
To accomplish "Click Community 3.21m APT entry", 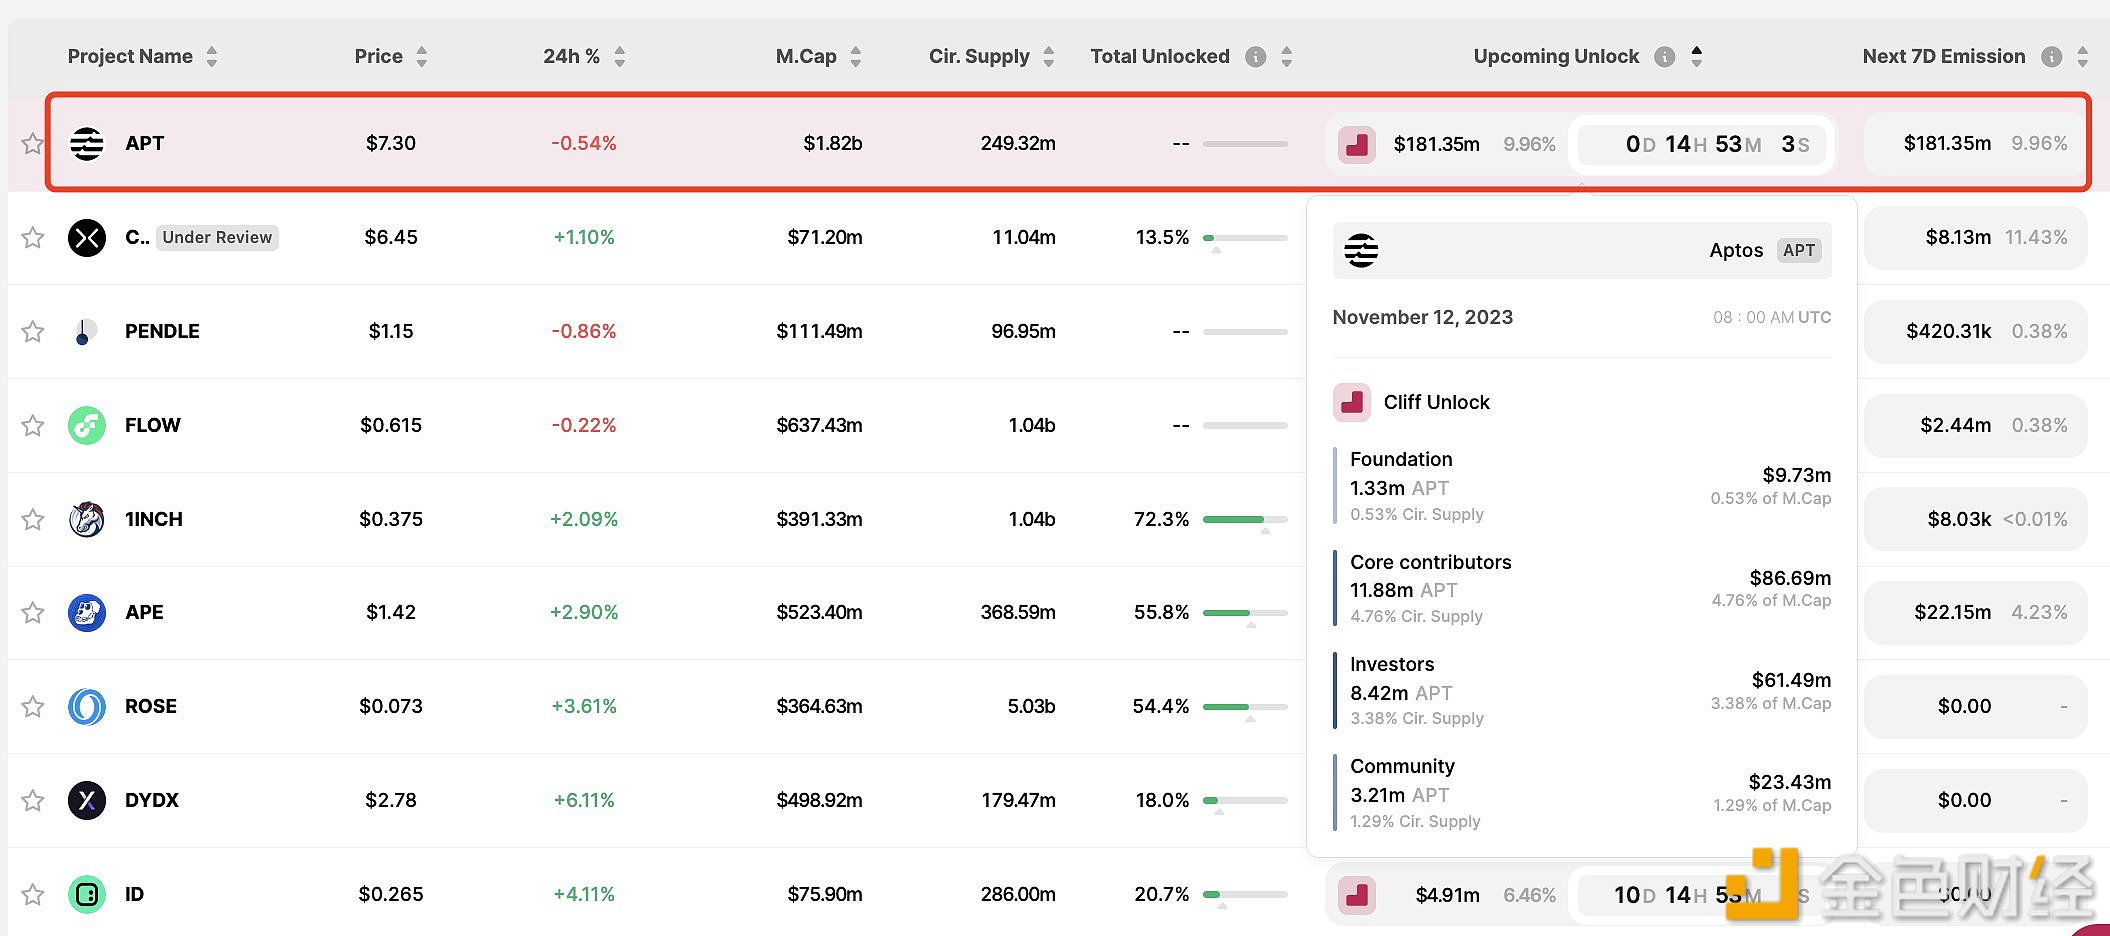I will point(1582,794).
